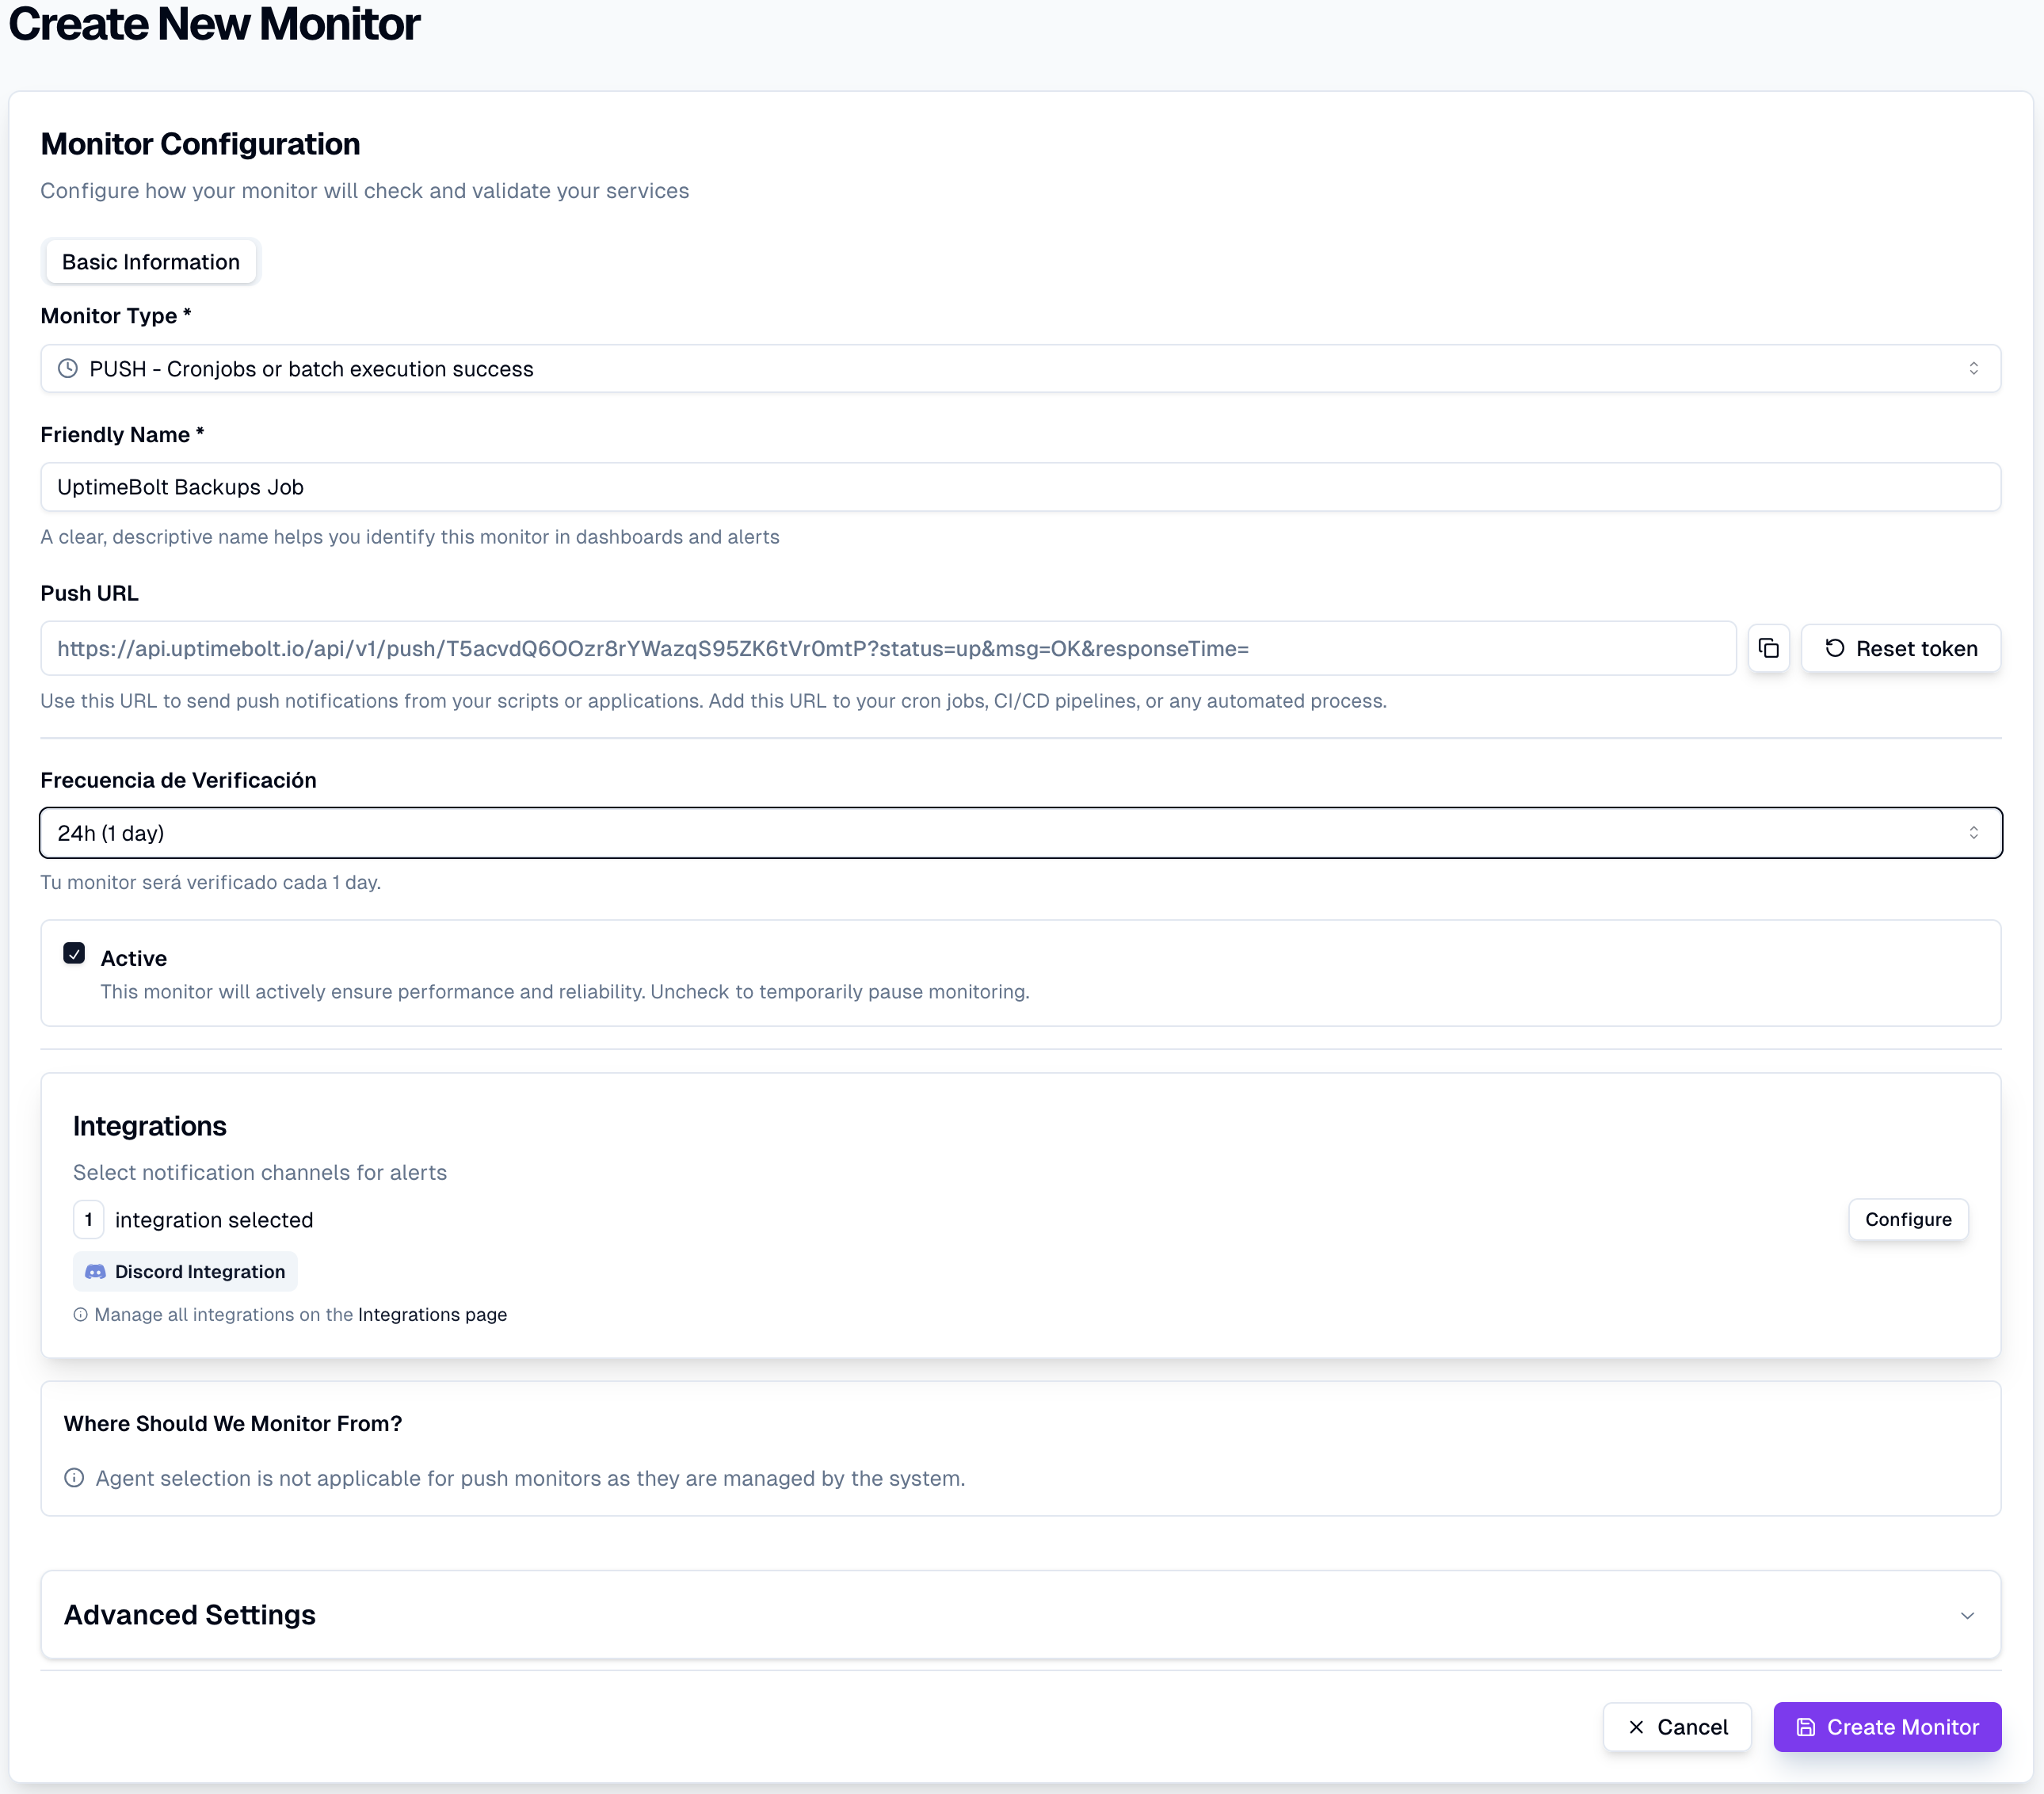Open the Integrations page link
Screen dimensions: 2044x1794
click(432, 1314)
